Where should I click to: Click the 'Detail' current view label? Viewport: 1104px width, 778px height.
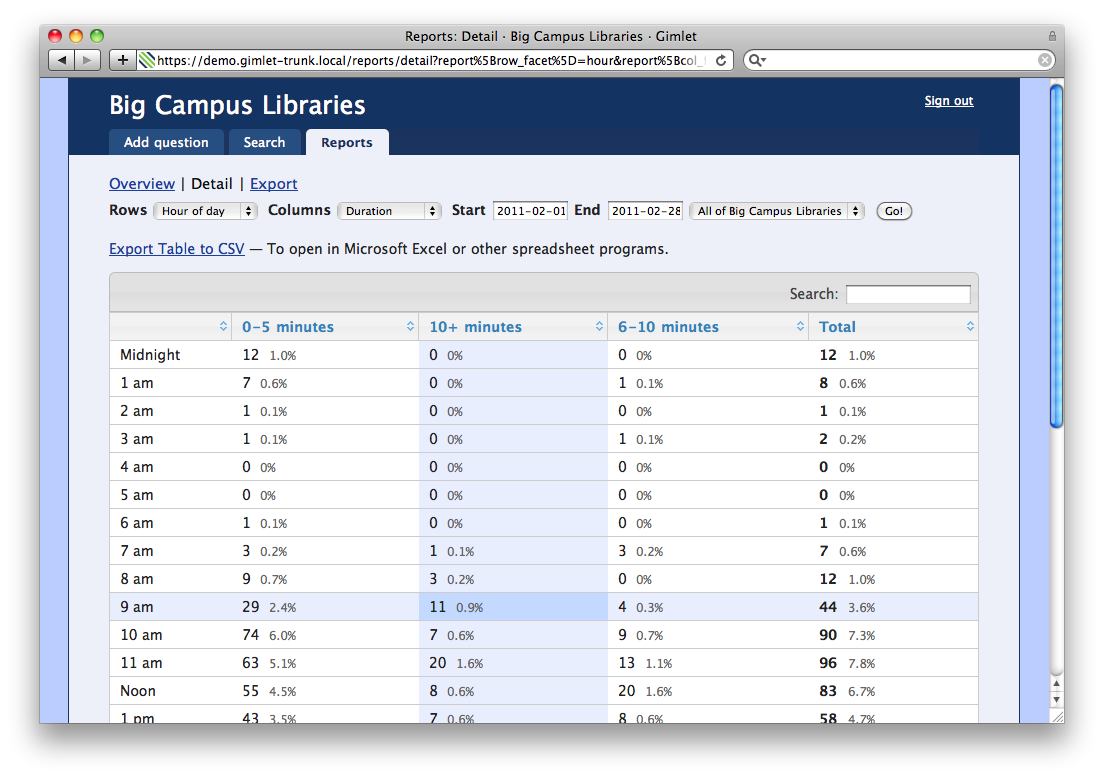(212, 184)
